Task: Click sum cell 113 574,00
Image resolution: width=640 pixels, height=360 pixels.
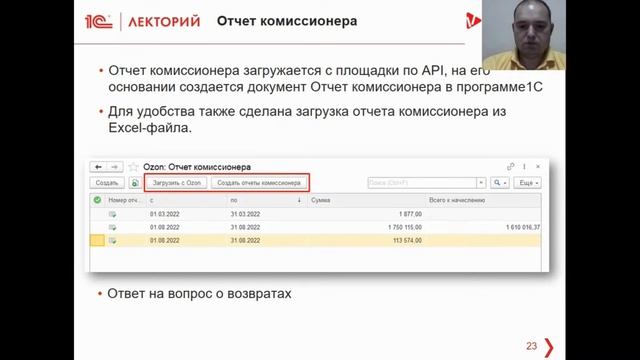Action: click(407, 241)
